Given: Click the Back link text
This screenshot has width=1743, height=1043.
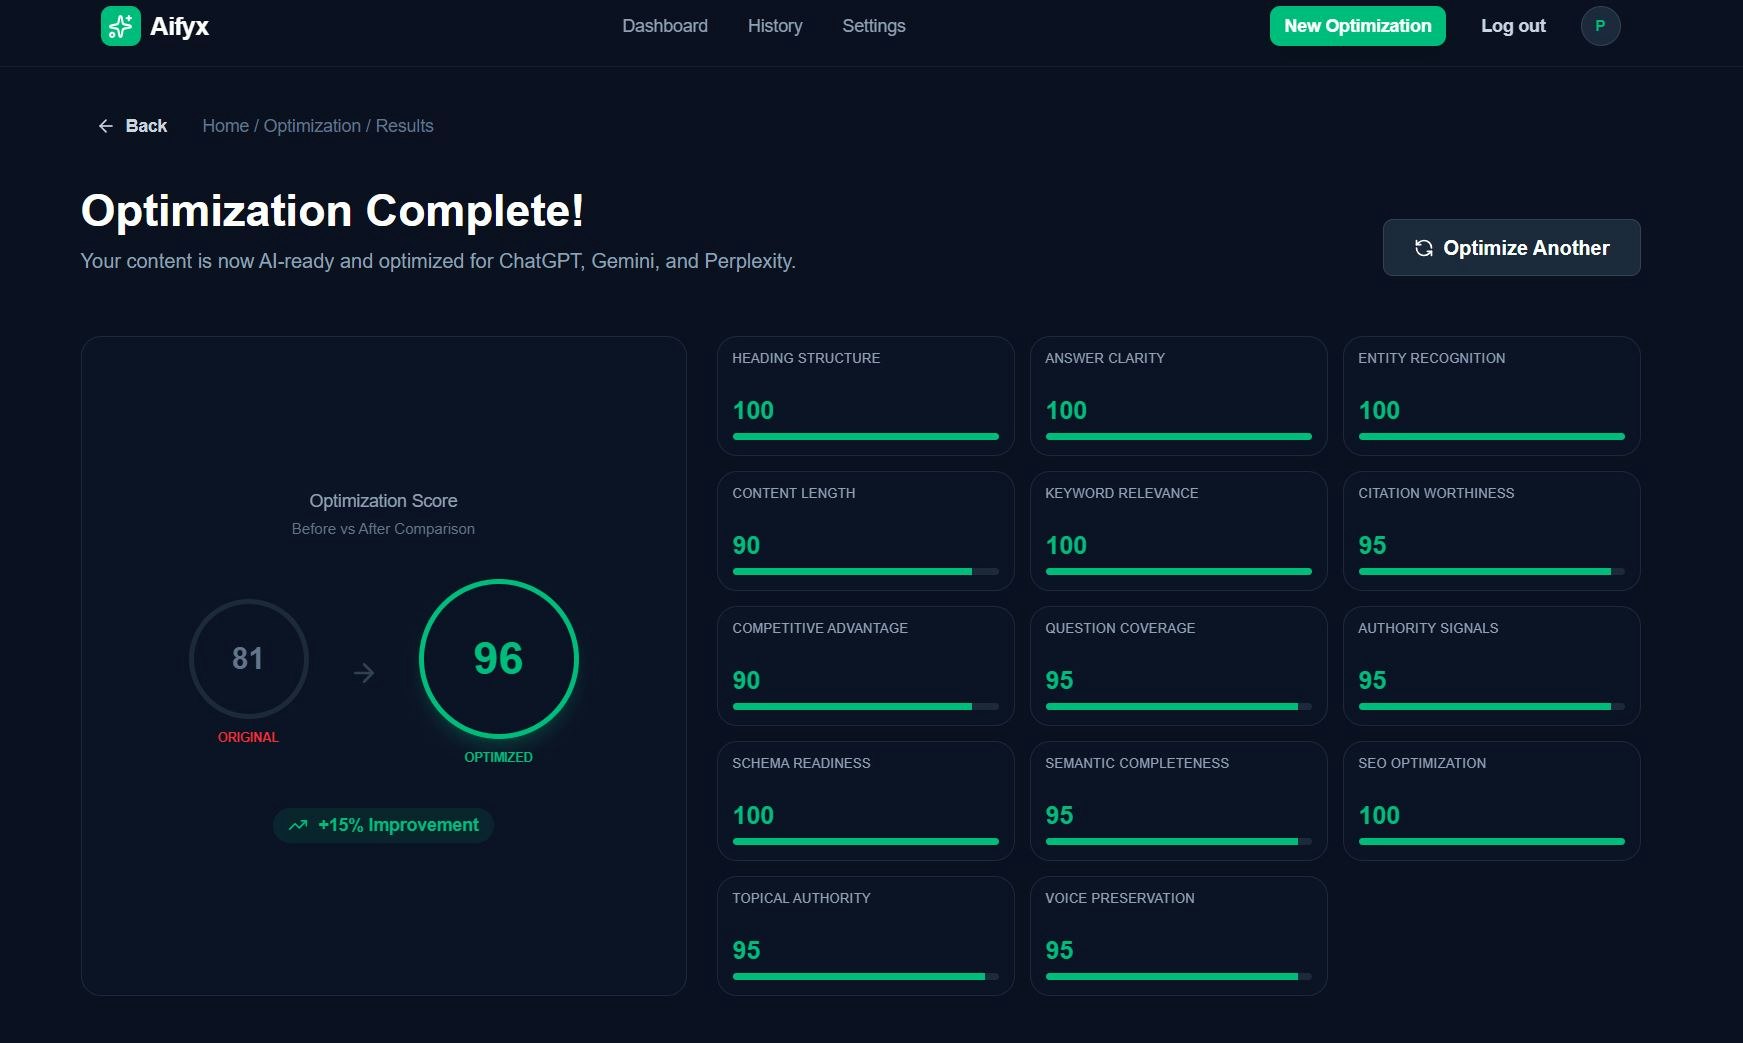Looking at the screenshot, I should 146,126.
